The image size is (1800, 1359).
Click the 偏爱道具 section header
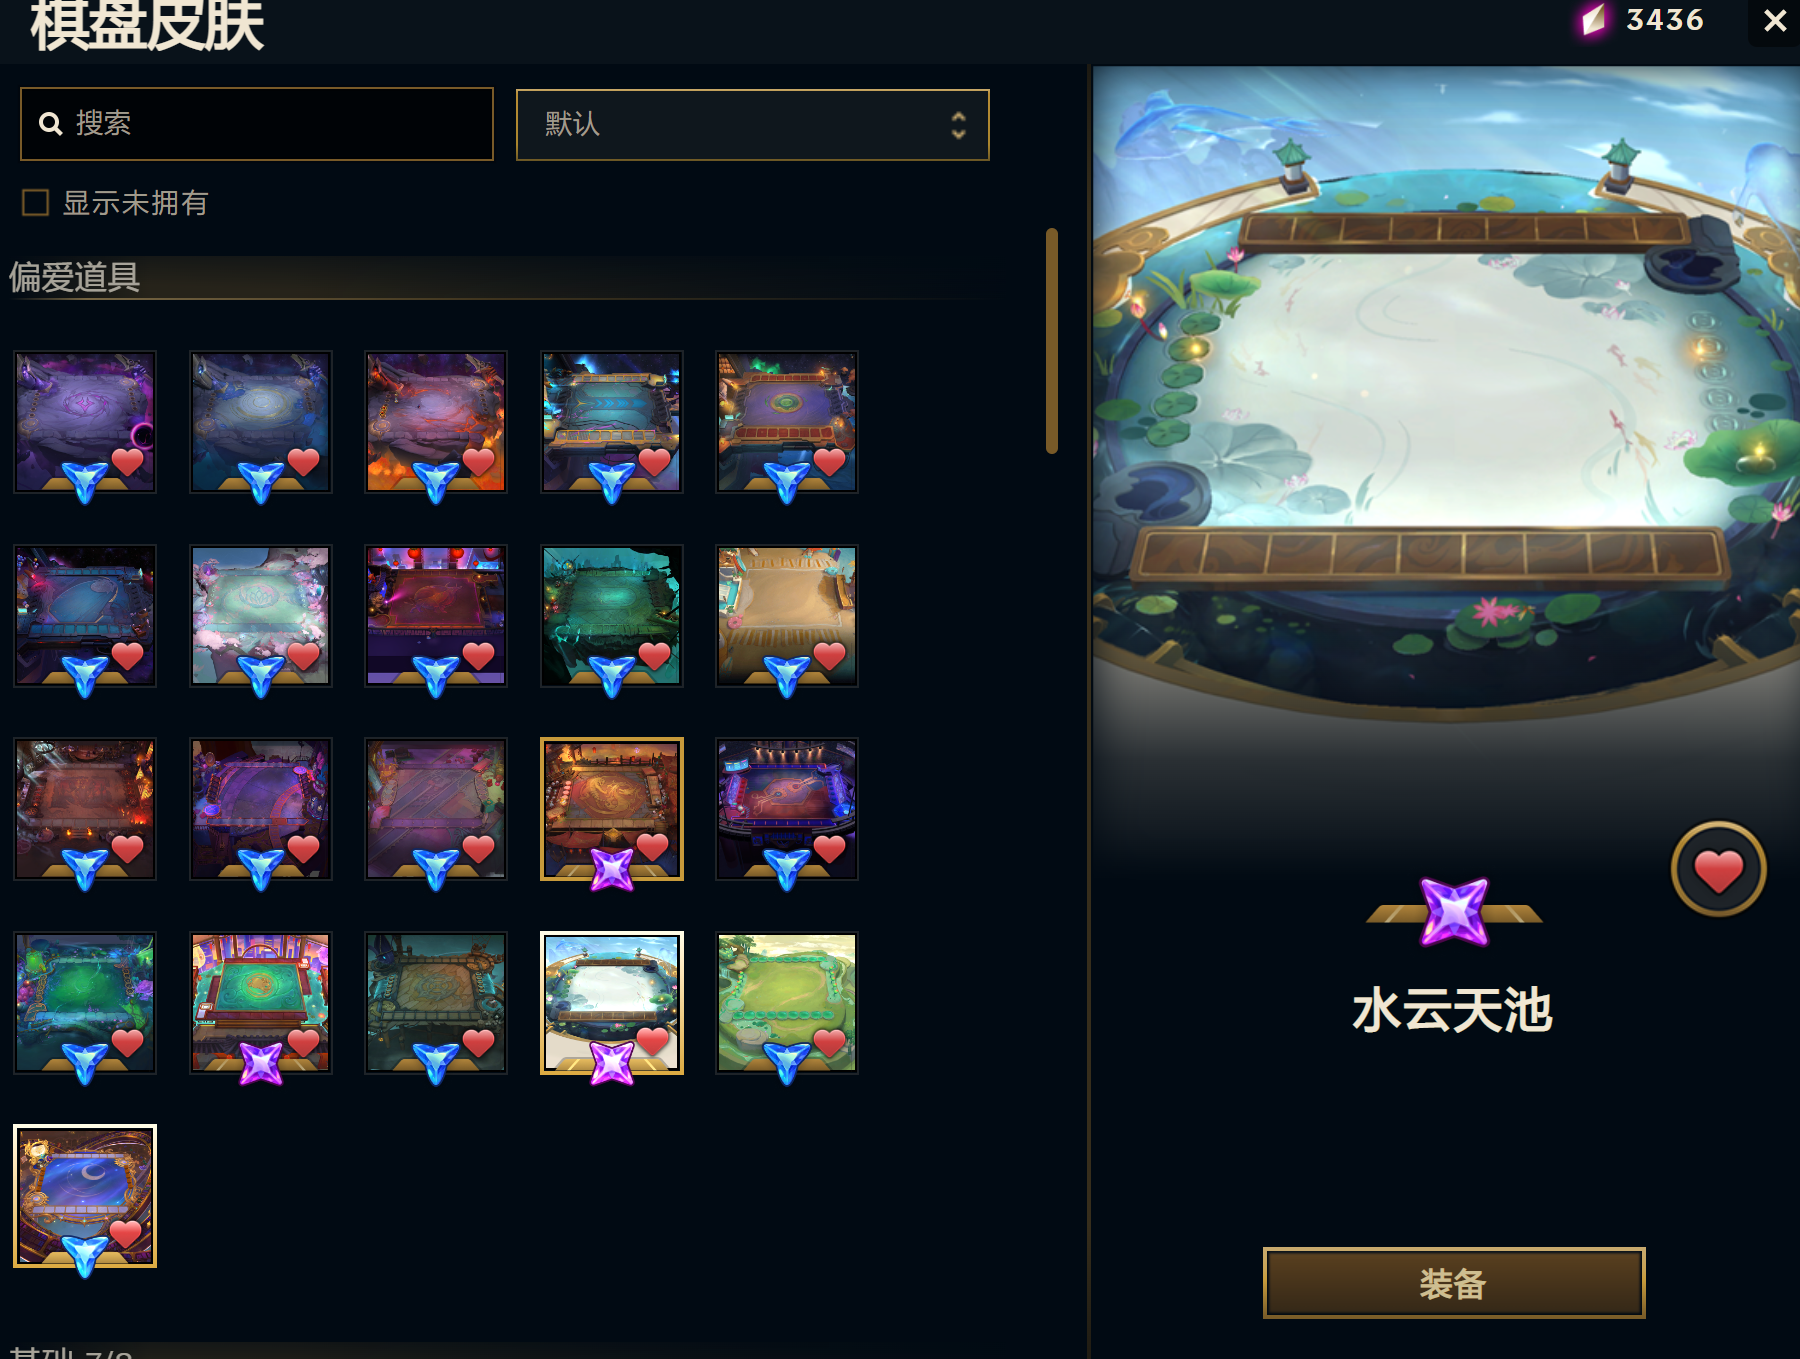(74, 277)
